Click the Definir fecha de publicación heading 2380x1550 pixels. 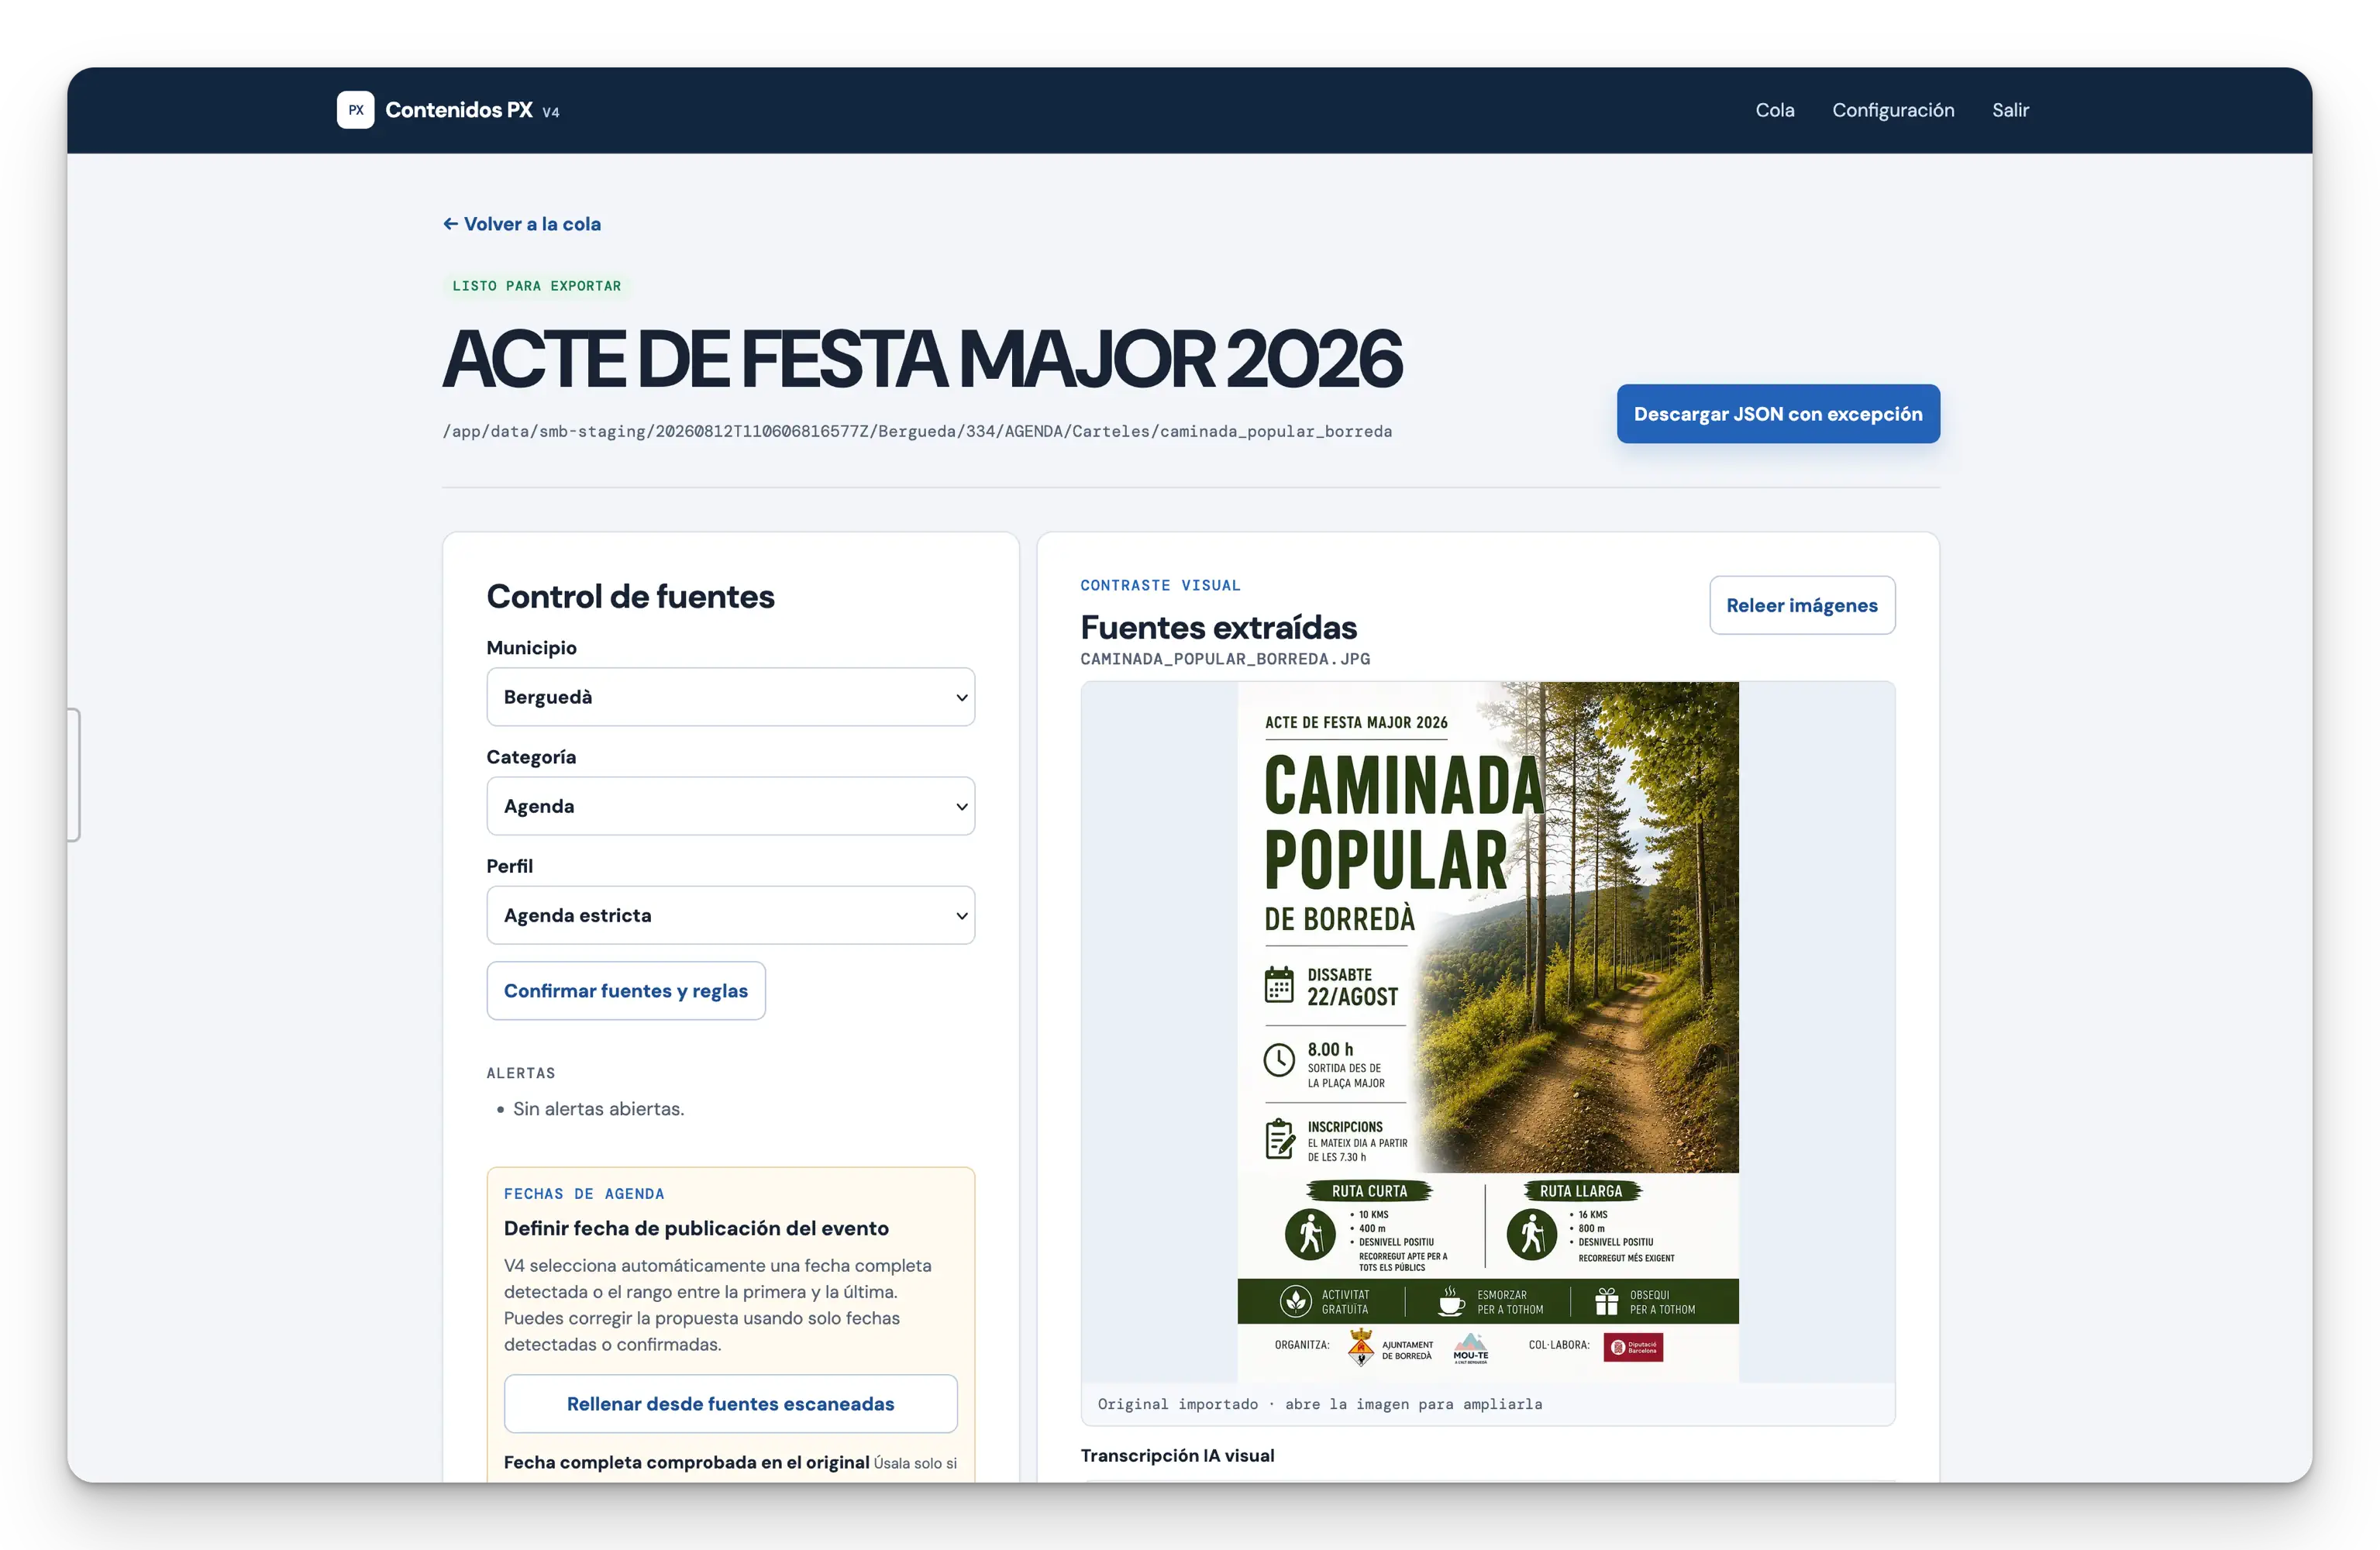tap(696, 1228)
